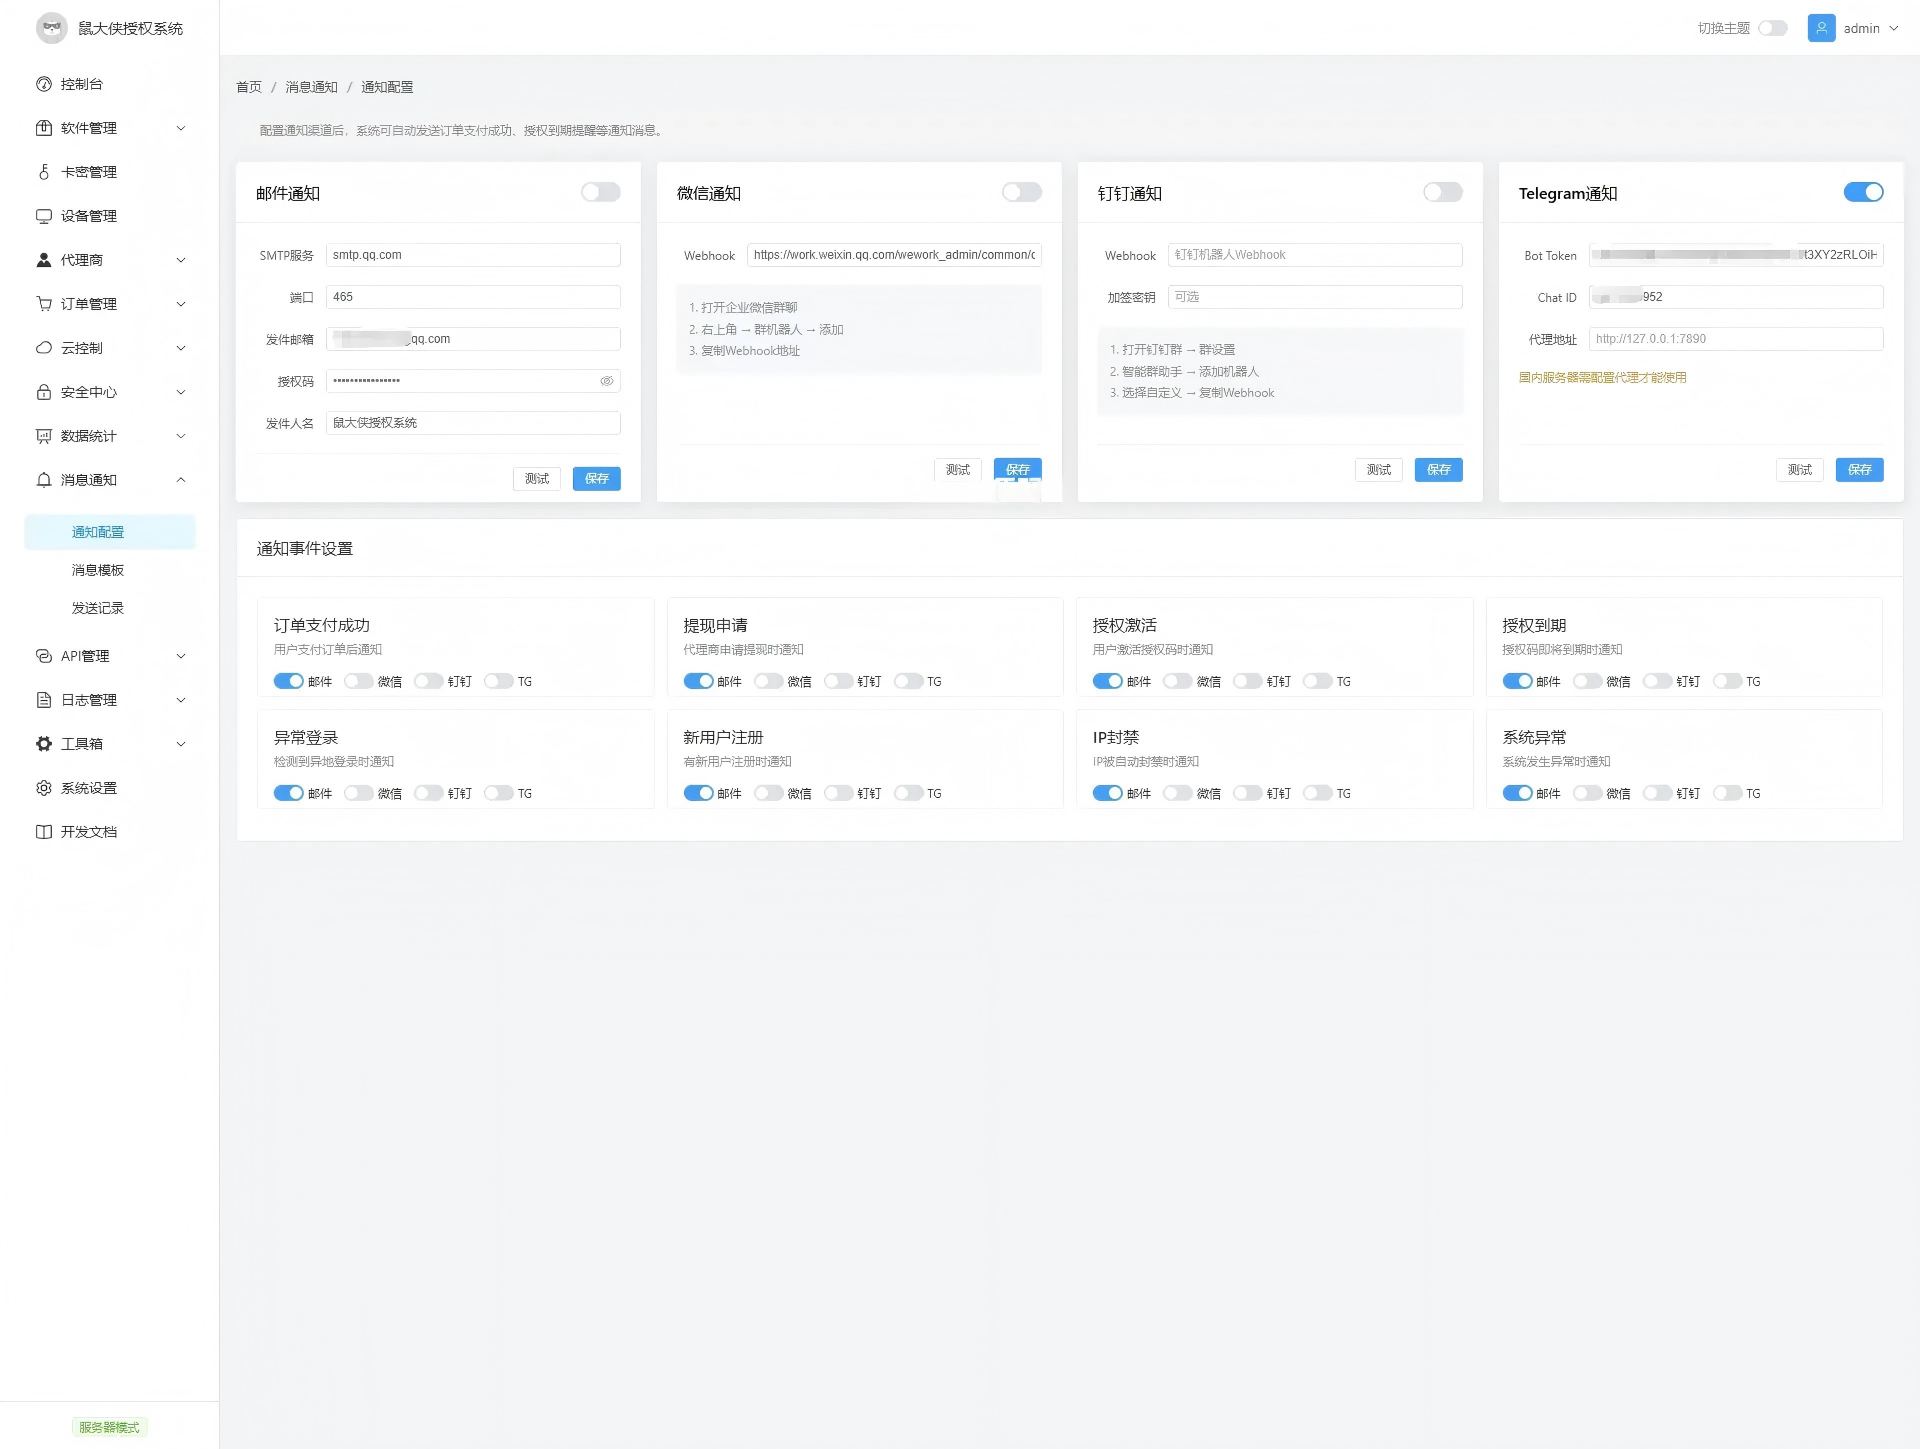This screenshot has height=1449, width=1920.
Task: Toggle the 切换主题 theme switch
Action: pos(1772,28)
